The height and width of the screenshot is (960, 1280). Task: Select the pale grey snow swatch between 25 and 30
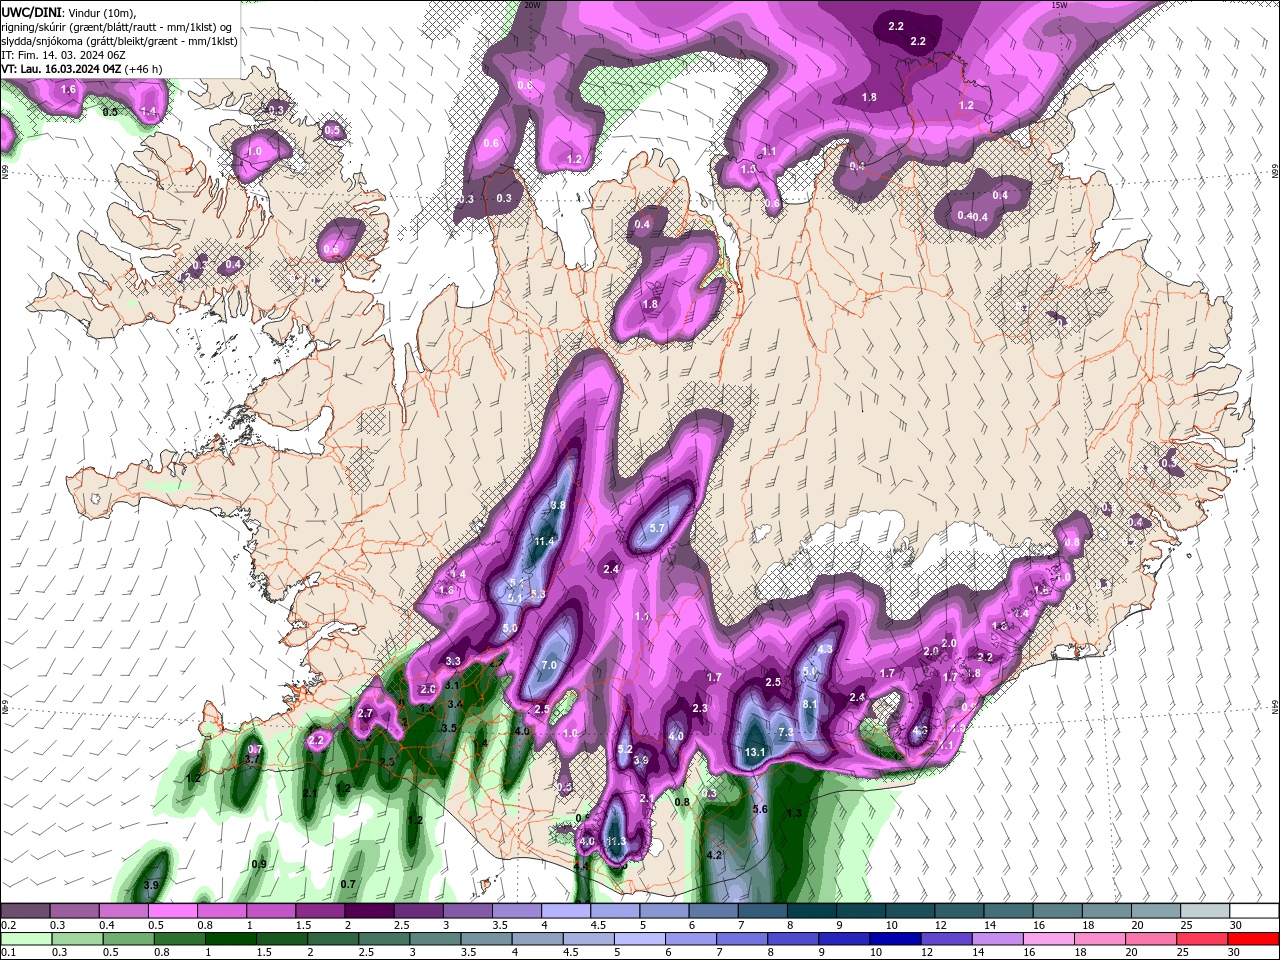pyautogui.click(x=1204, y=911)
